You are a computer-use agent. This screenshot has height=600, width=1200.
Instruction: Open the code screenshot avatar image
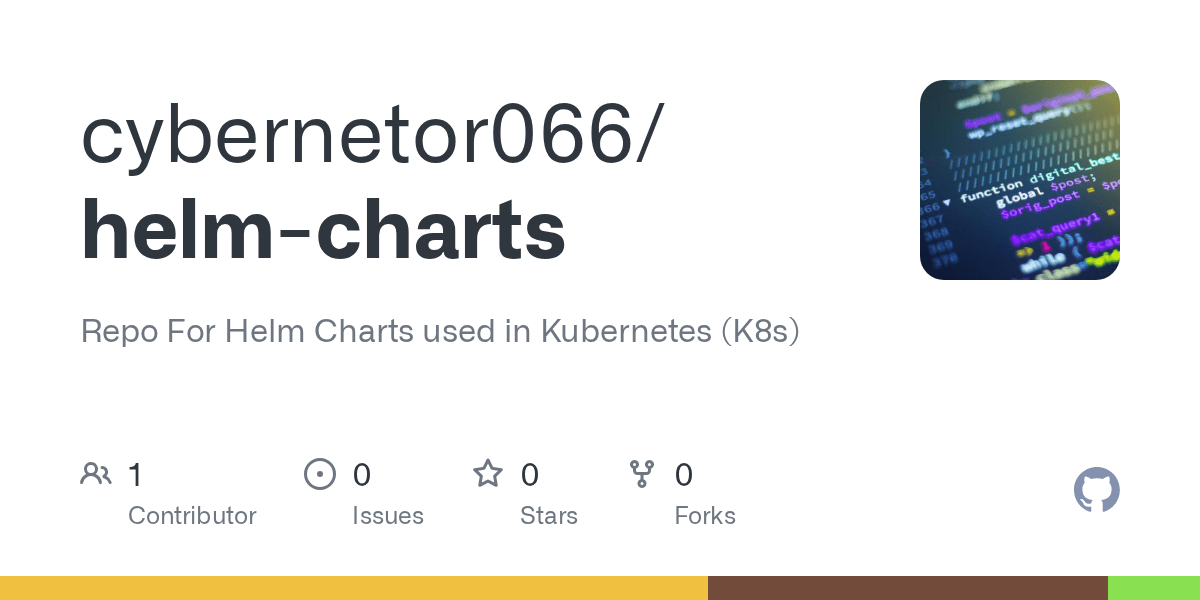1019,180
